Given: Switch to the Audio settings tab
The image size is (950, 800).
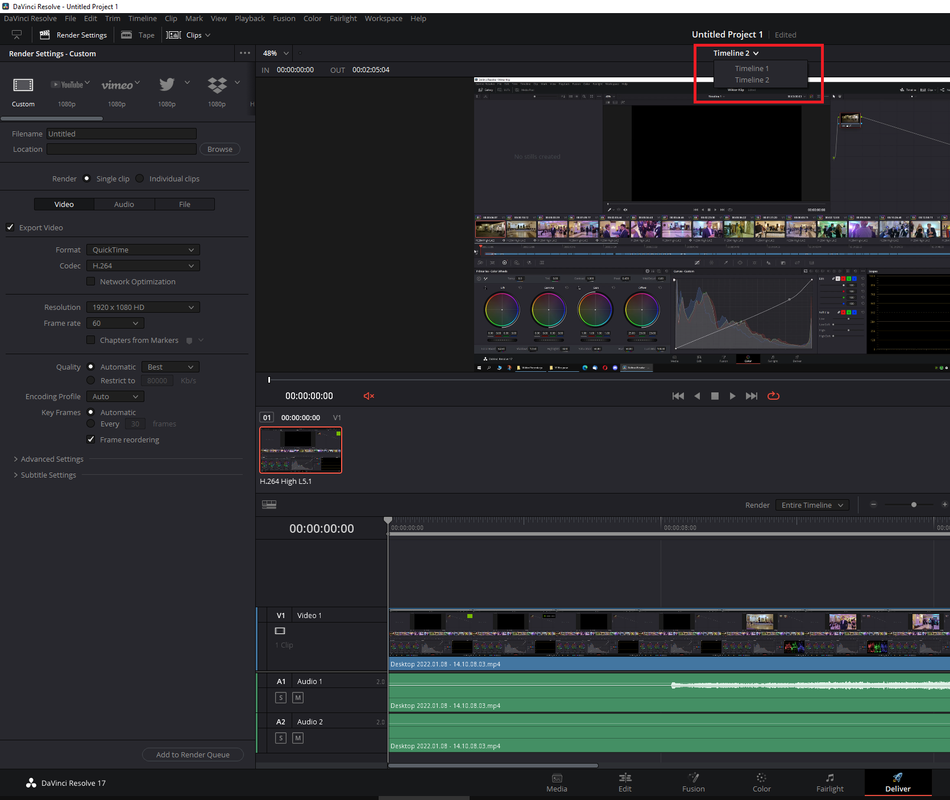Looking at the screenshot, I should (124, 204).
